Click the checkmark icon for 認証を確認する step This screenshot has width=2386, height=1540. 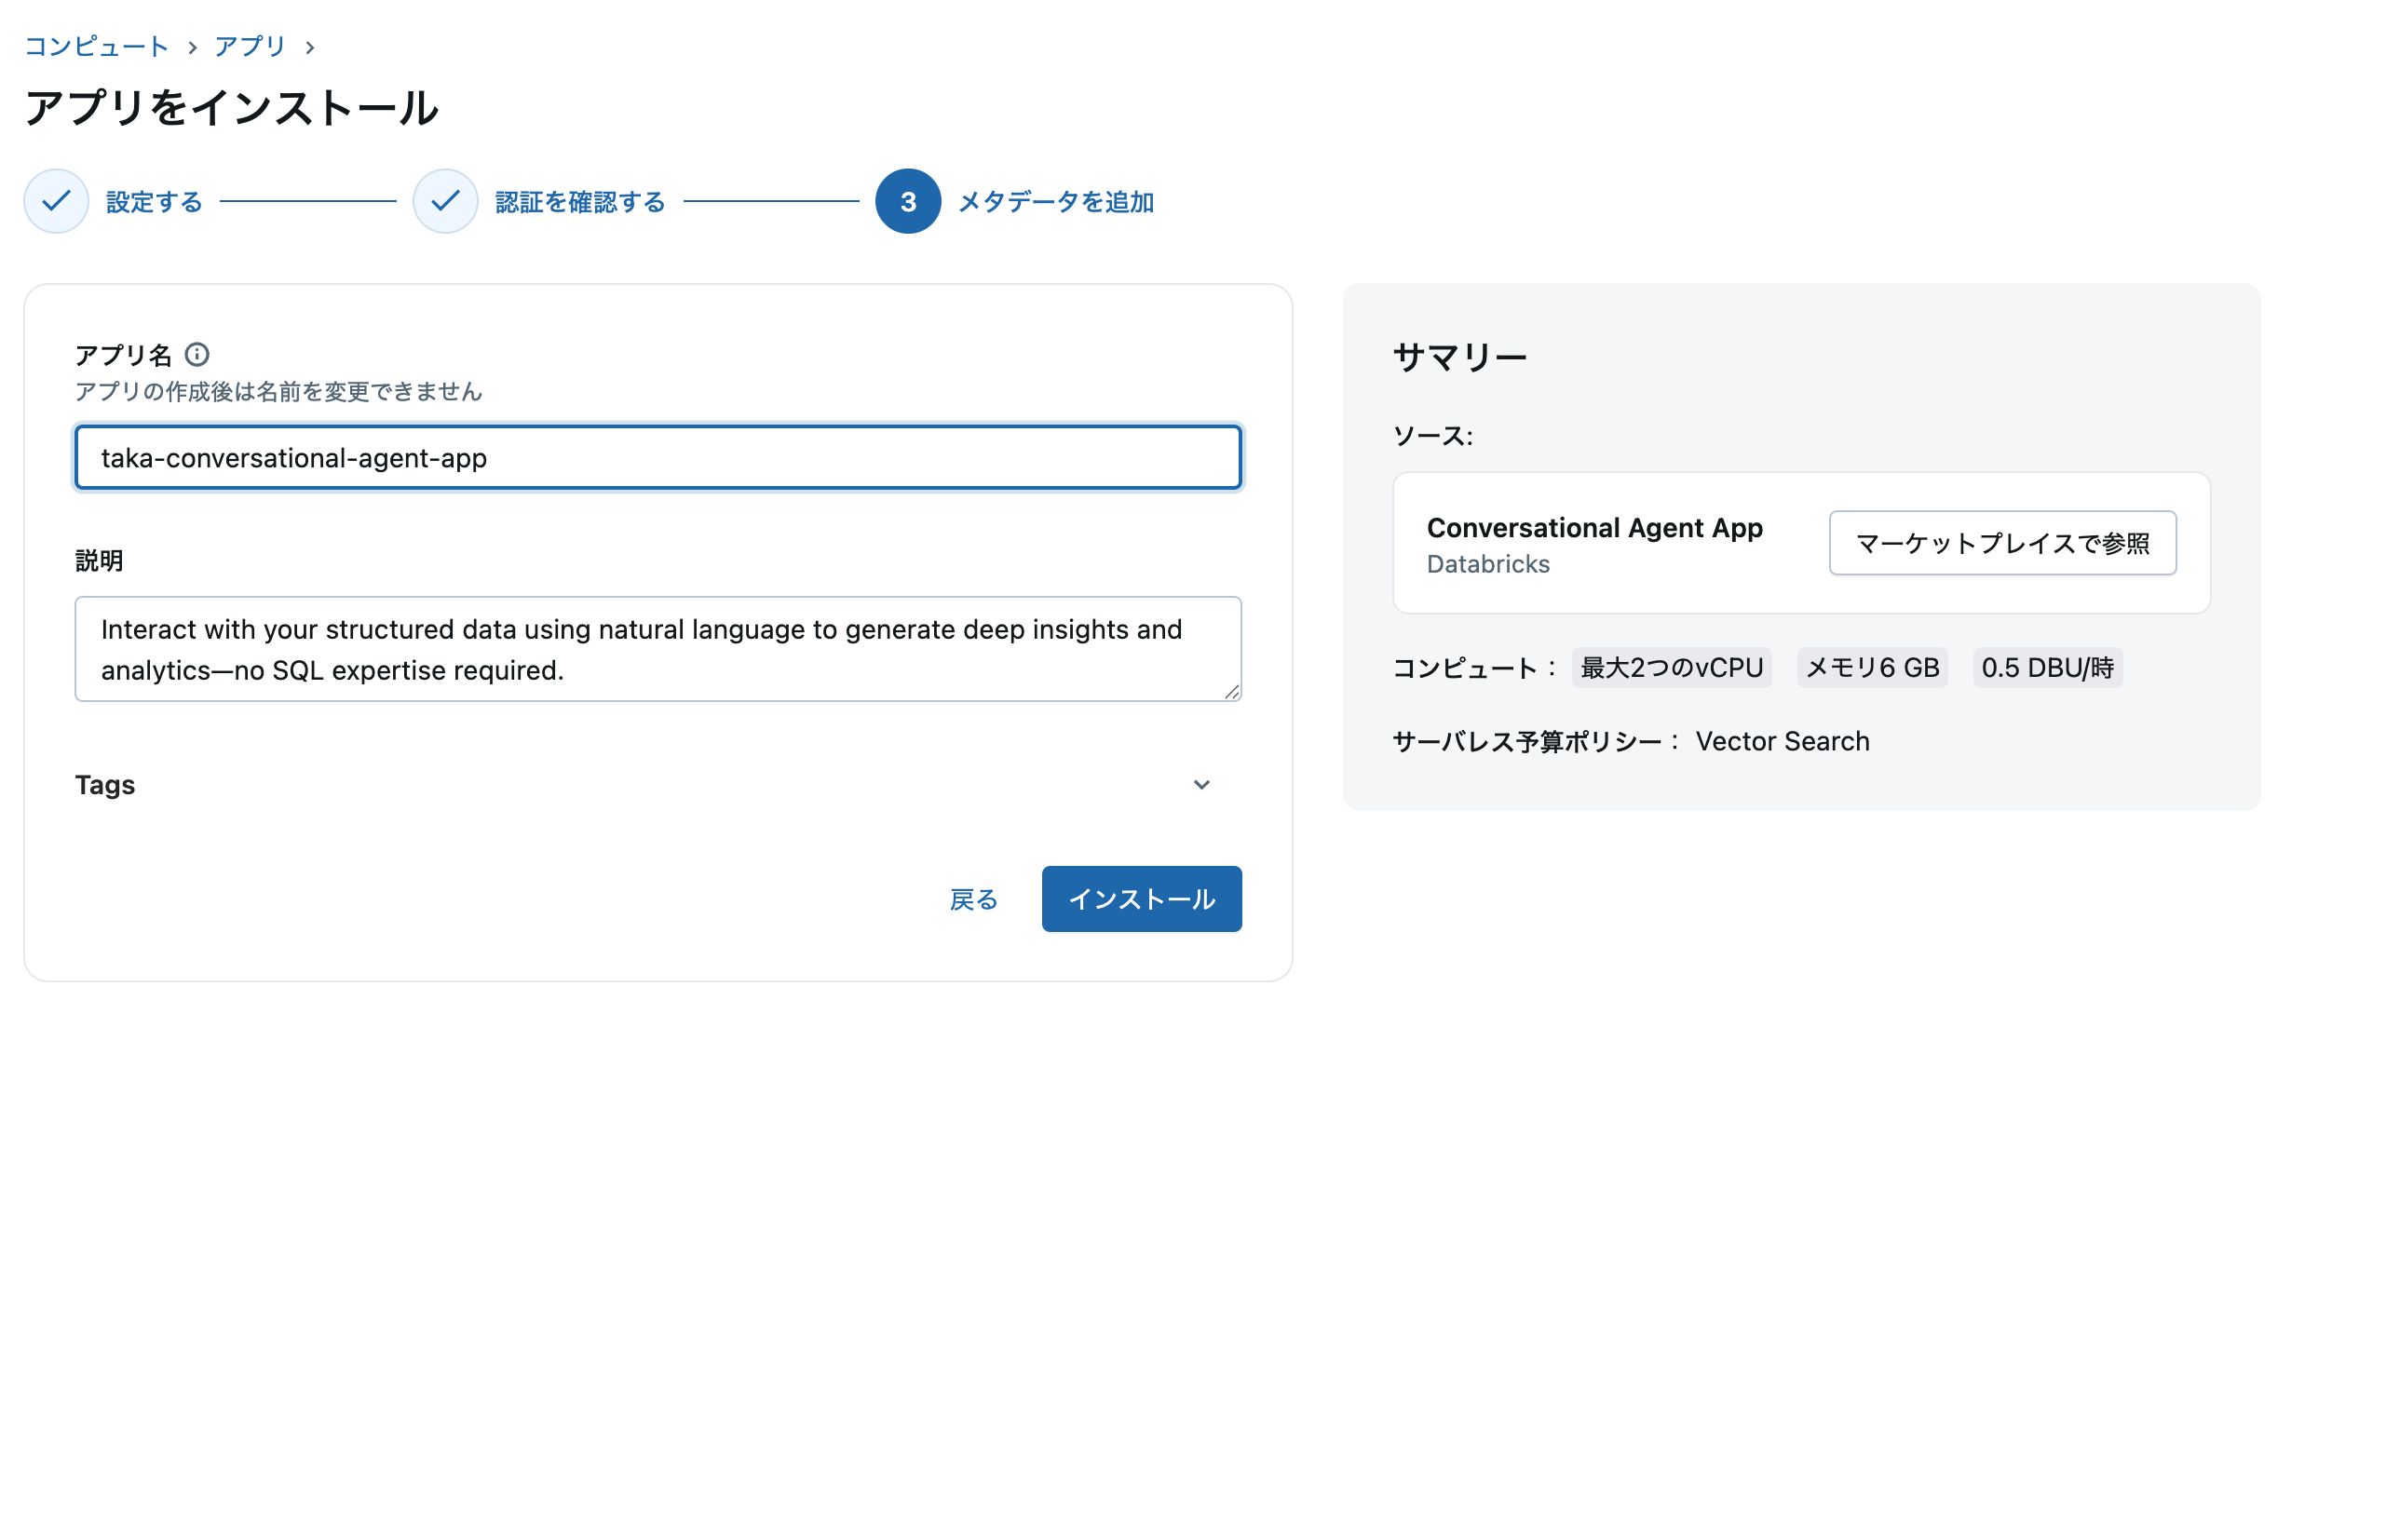click(x=445, y=201)
